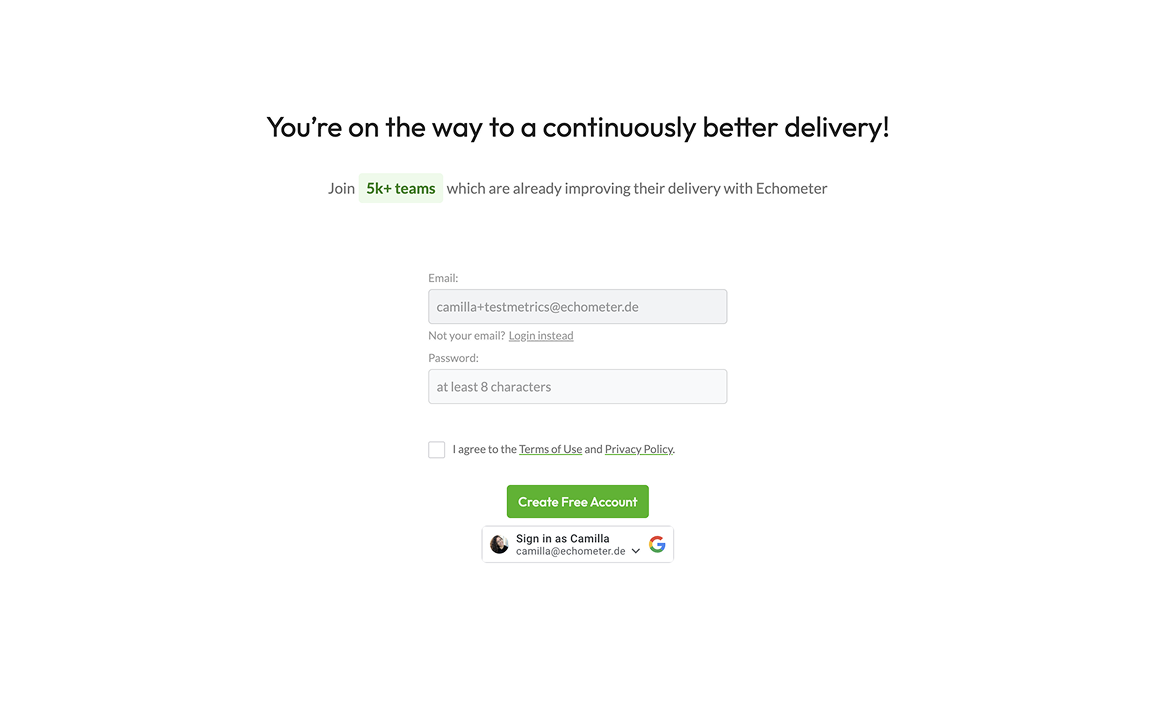The image size is (1166, 709).
Task: Click Camilla's profile avatar picture
Action: coord(499,544)
